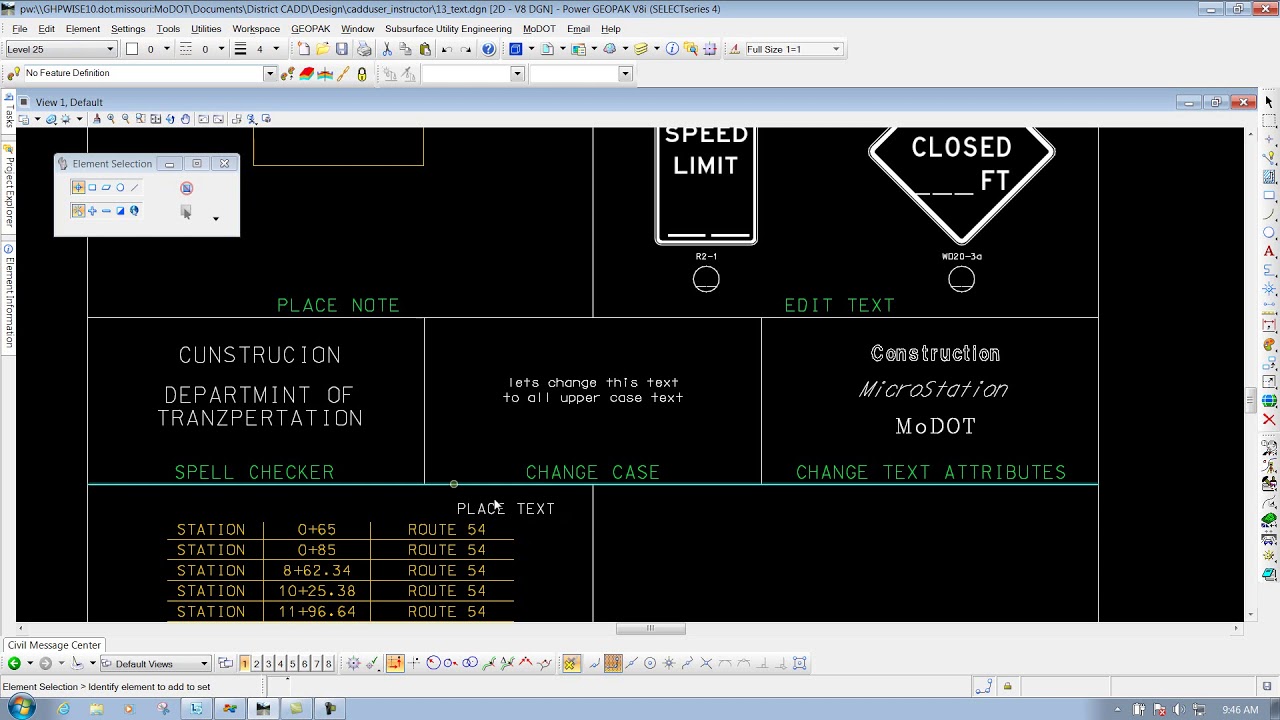This screenshot has width=1280, height=720.
Task: Select the Individual selection method in Element Selection
Action: pyautogui.click(x=78, y=187)
